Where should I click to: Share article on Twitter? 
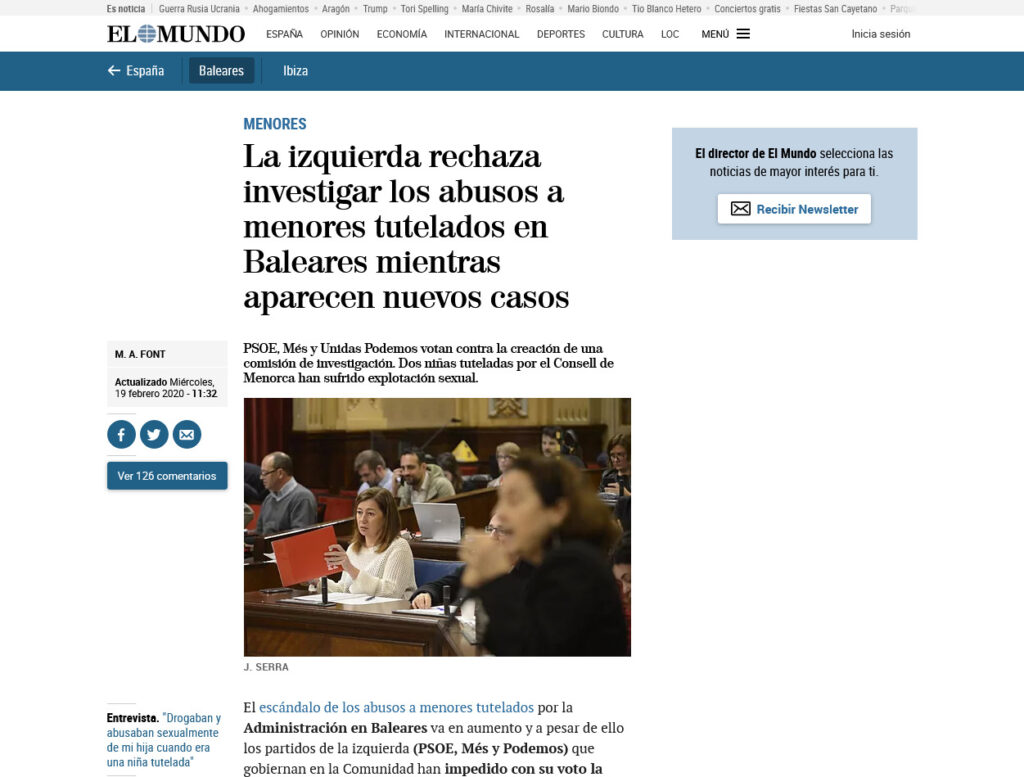point(154,434)
